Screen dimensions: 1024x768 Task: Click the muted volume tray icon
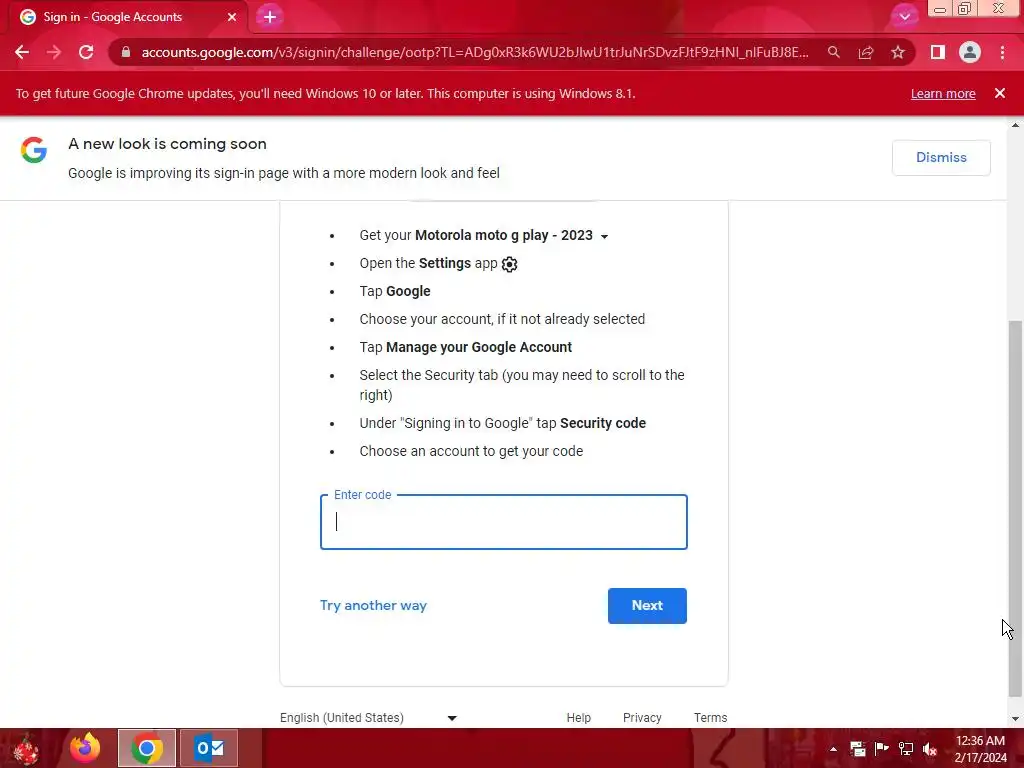coord(930,748)
